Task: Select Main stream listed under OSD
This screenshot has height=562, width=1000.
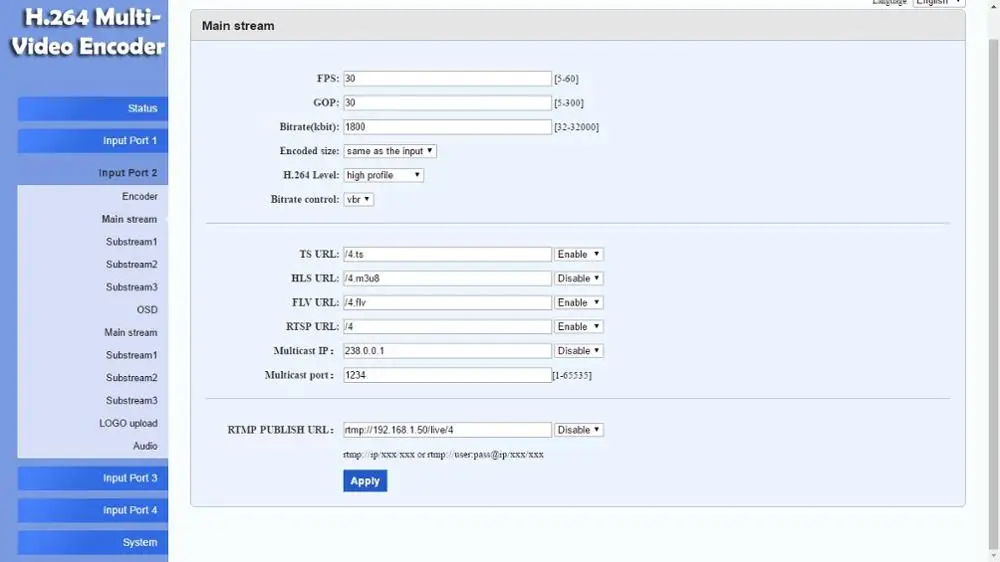Action: click(x=130, y=332)
